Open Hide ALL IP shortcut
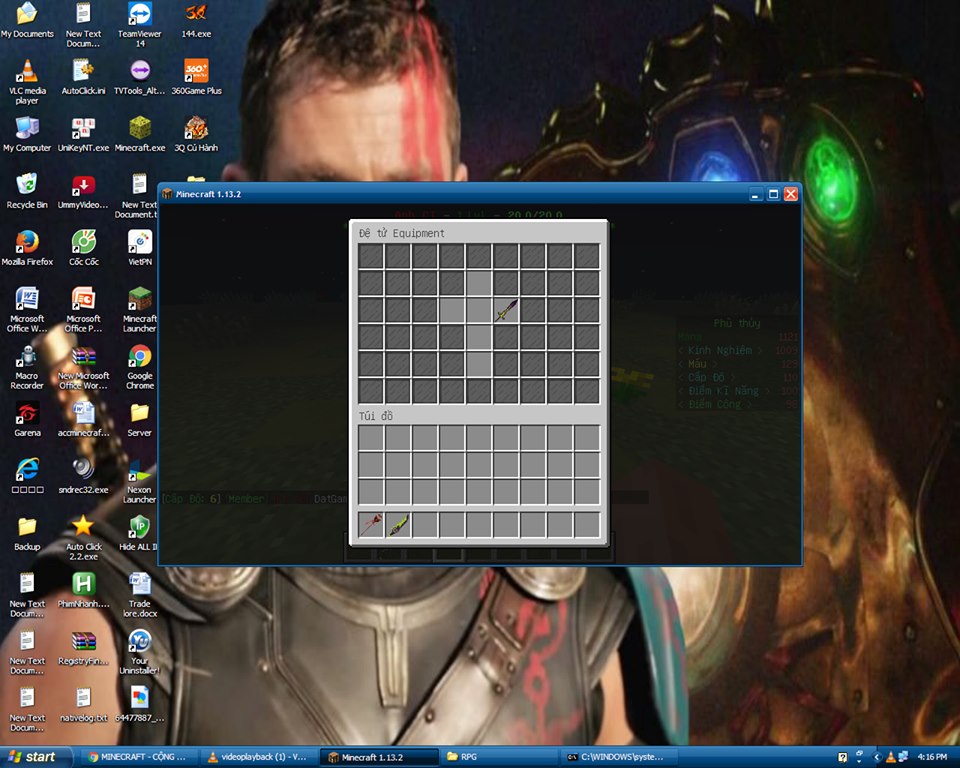This screenshot has height=768, width=960. (139, 533)
